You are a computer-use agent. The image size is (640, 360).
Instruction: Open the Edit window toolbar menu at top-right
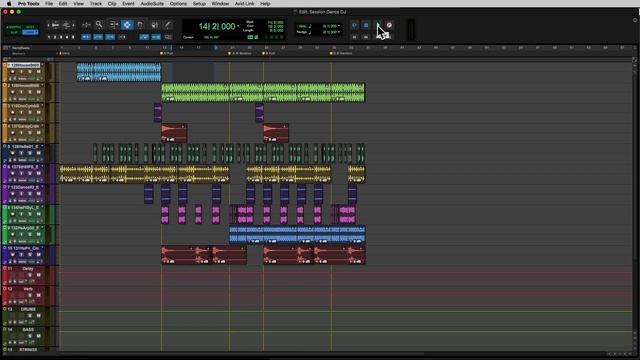tap(635, 20)
